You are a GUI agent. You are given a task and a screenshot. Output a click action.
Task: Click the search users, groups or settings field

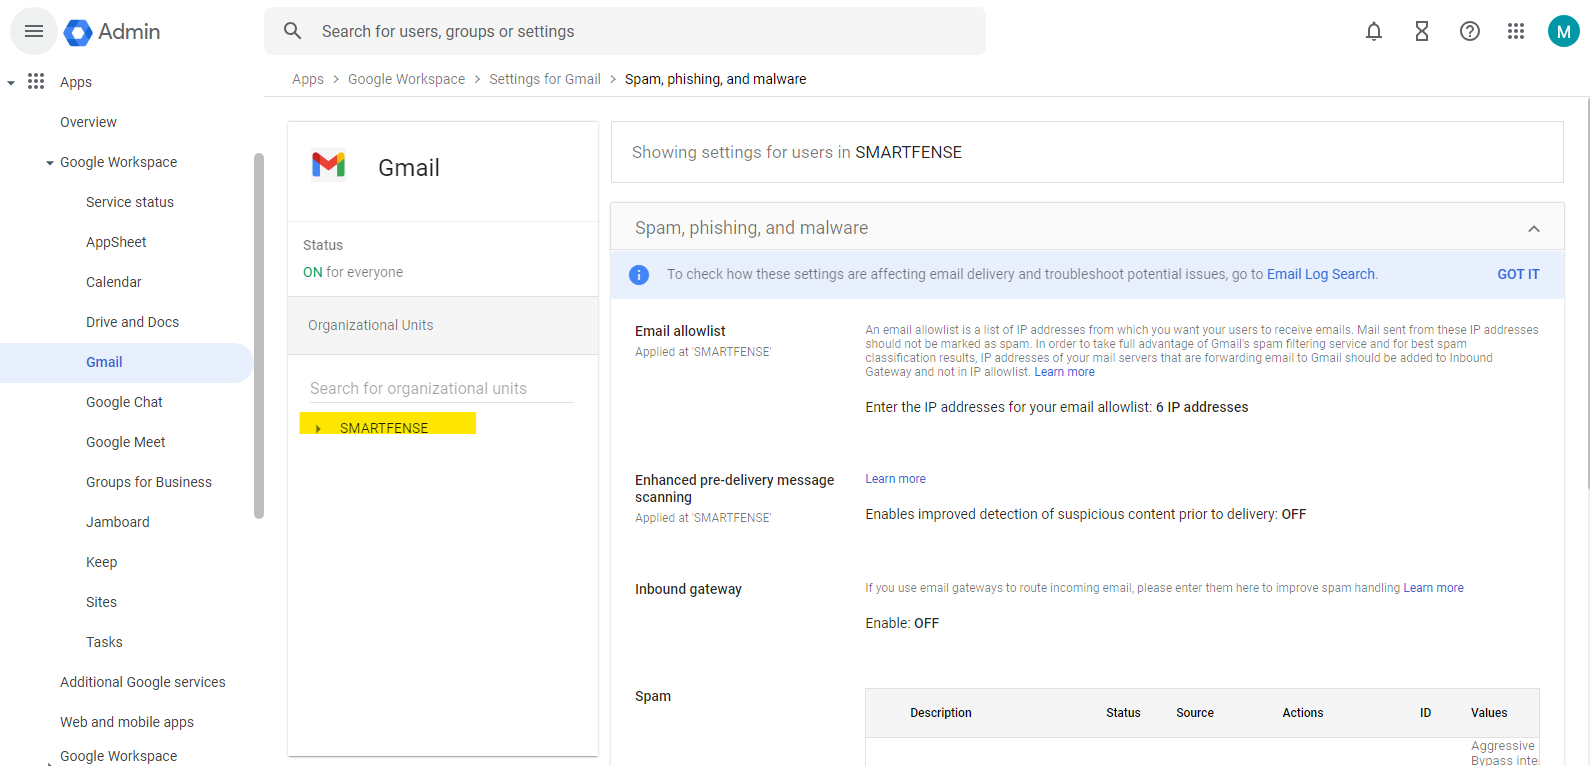point(625,31)
